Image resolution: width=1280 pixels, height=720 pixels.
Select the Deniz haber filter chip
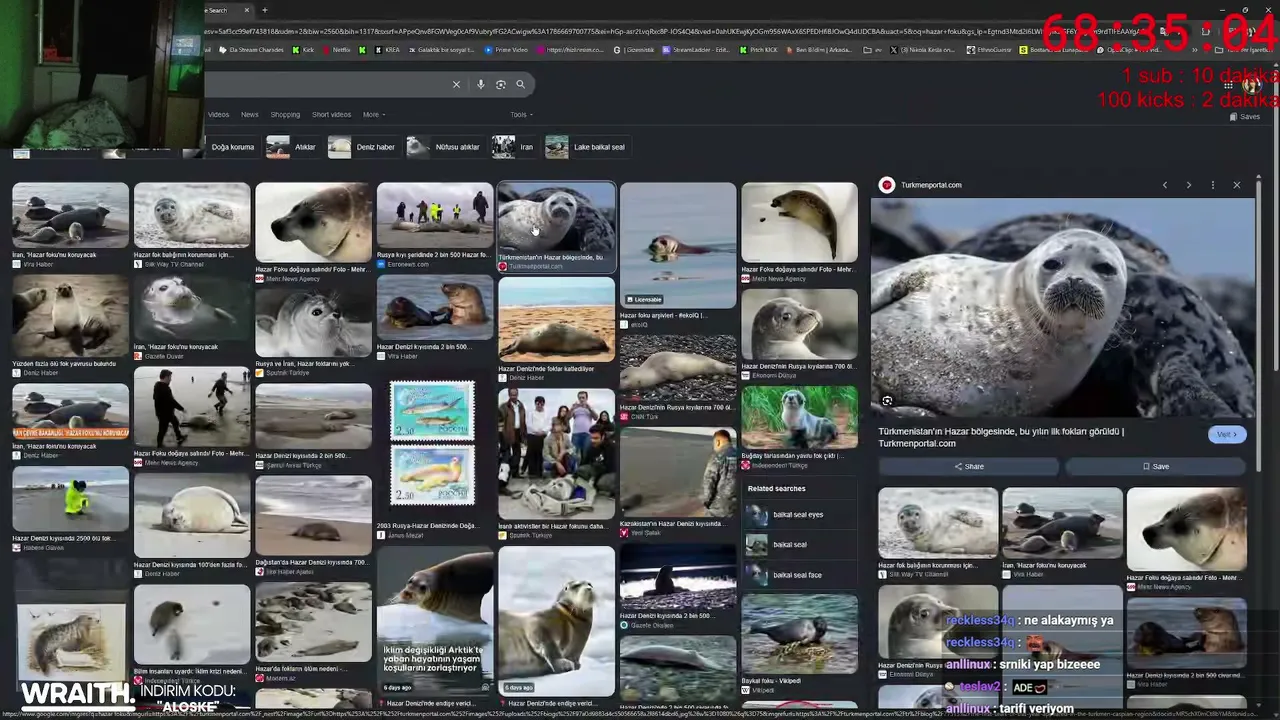tap(362, 147)
